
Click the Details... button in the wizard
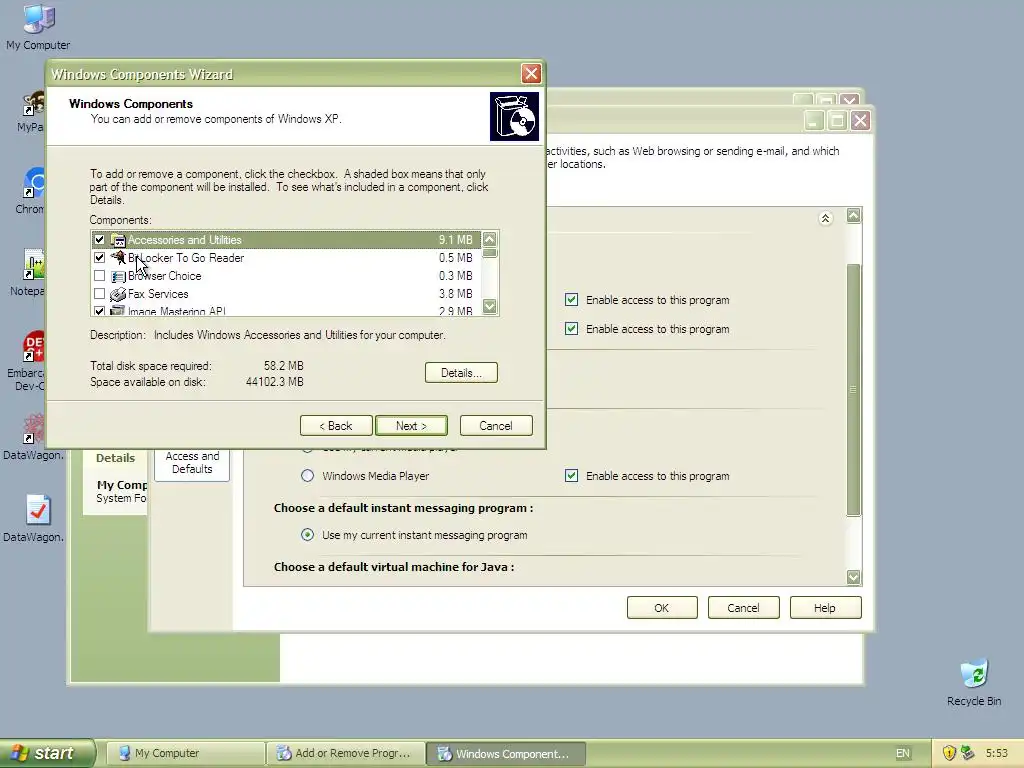461,373
